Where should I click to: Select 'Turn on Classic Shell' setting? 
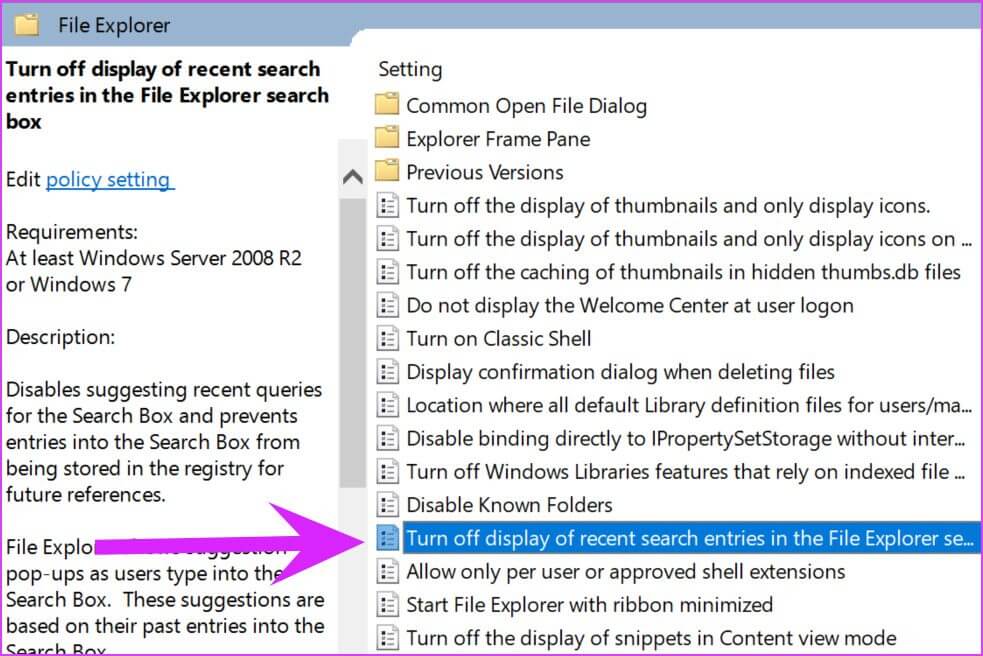click(x=498, y=339)
